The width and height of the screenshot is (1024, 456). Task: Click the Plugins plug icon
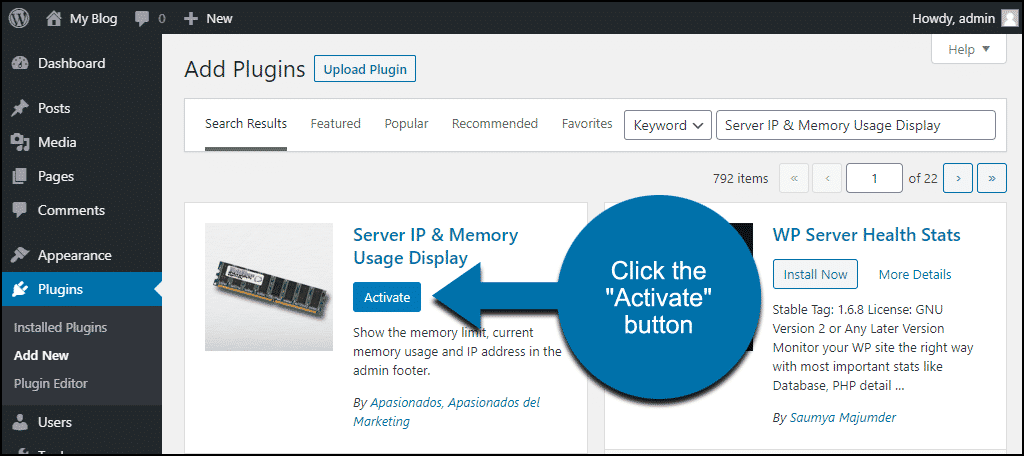20,289
